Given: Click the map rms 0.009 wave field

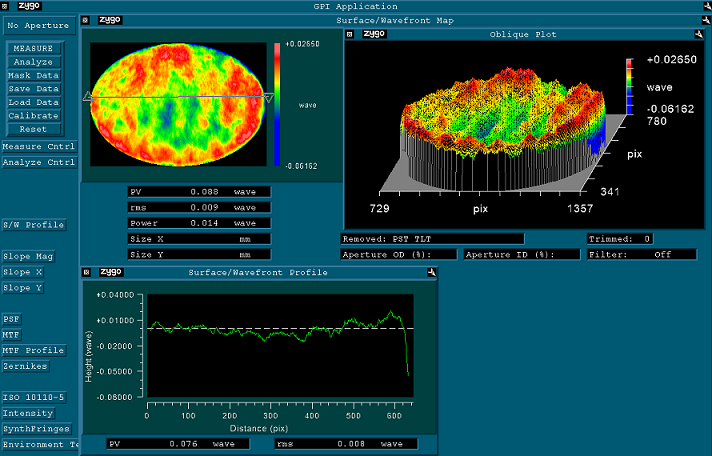Looking at the screenshot, I should [x=199, y=208].
